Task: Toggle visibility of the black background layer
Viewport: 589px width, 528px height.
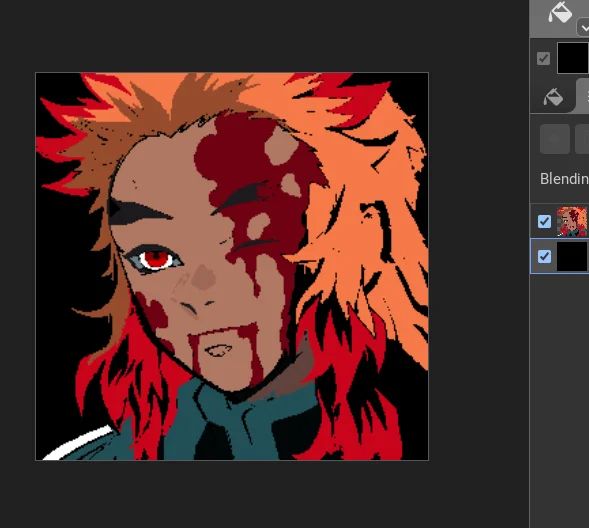Action: pyautogui.click(x=544, y=257)
